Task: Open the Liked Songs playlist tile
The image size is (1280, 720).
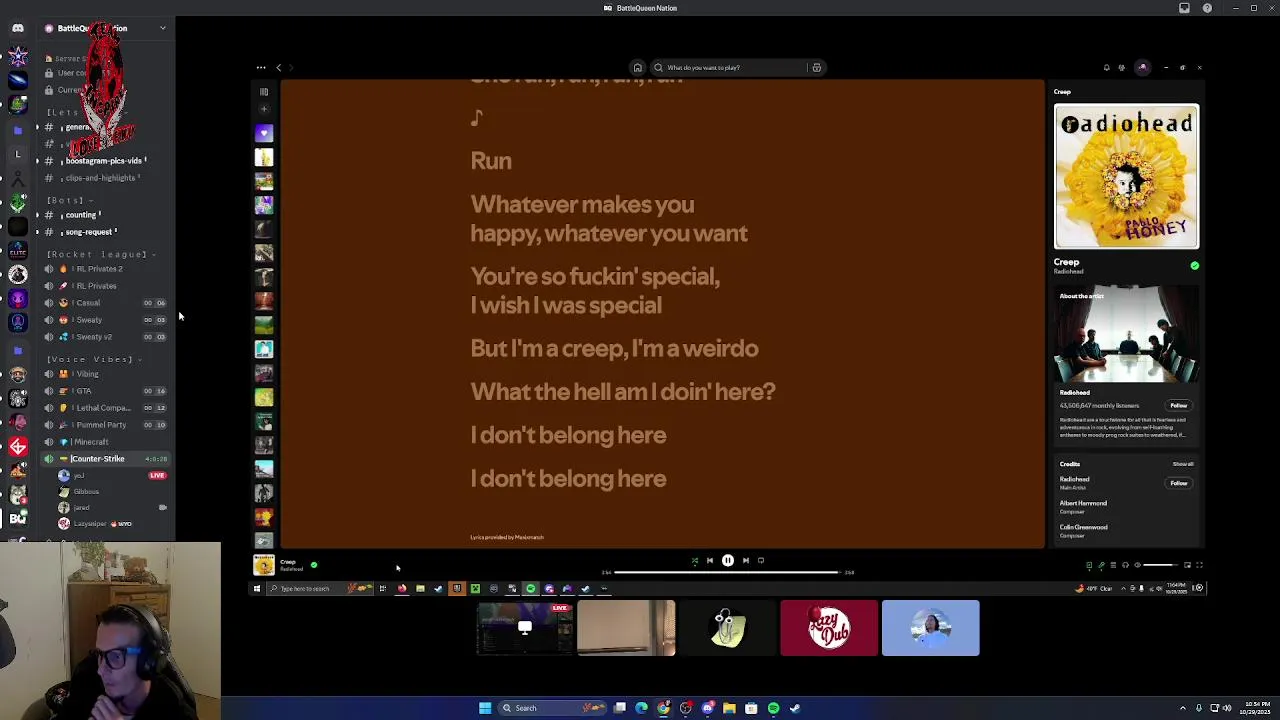Action: [x=264, y=133]
